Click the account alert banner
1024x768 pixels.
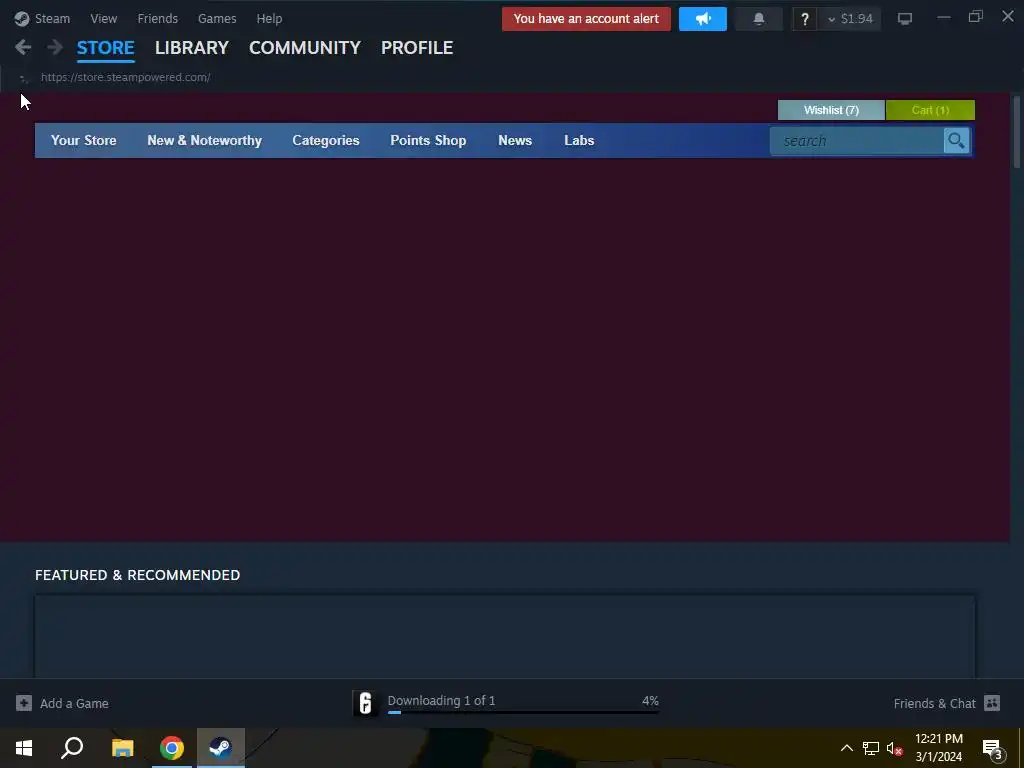click(586, 19)
